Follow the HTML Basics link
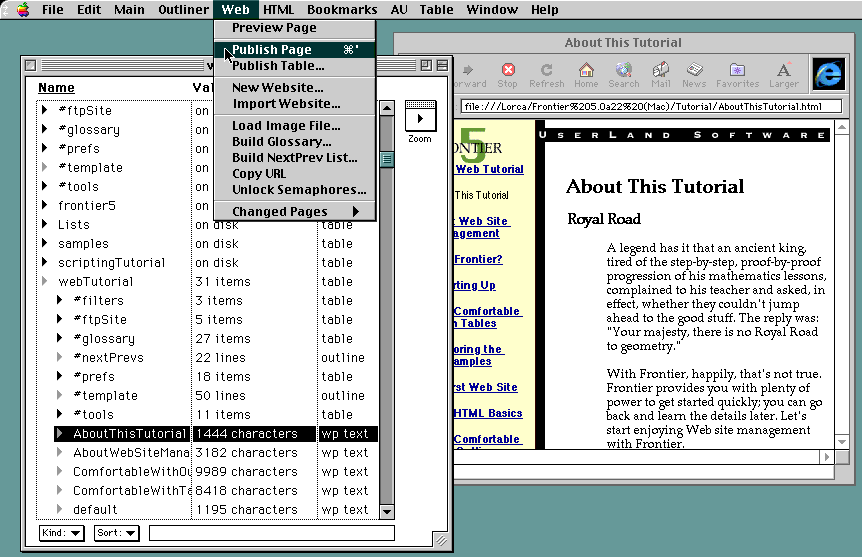Viewport: 862px width, 557px height. pyautogui.click(x=487, y=413)
